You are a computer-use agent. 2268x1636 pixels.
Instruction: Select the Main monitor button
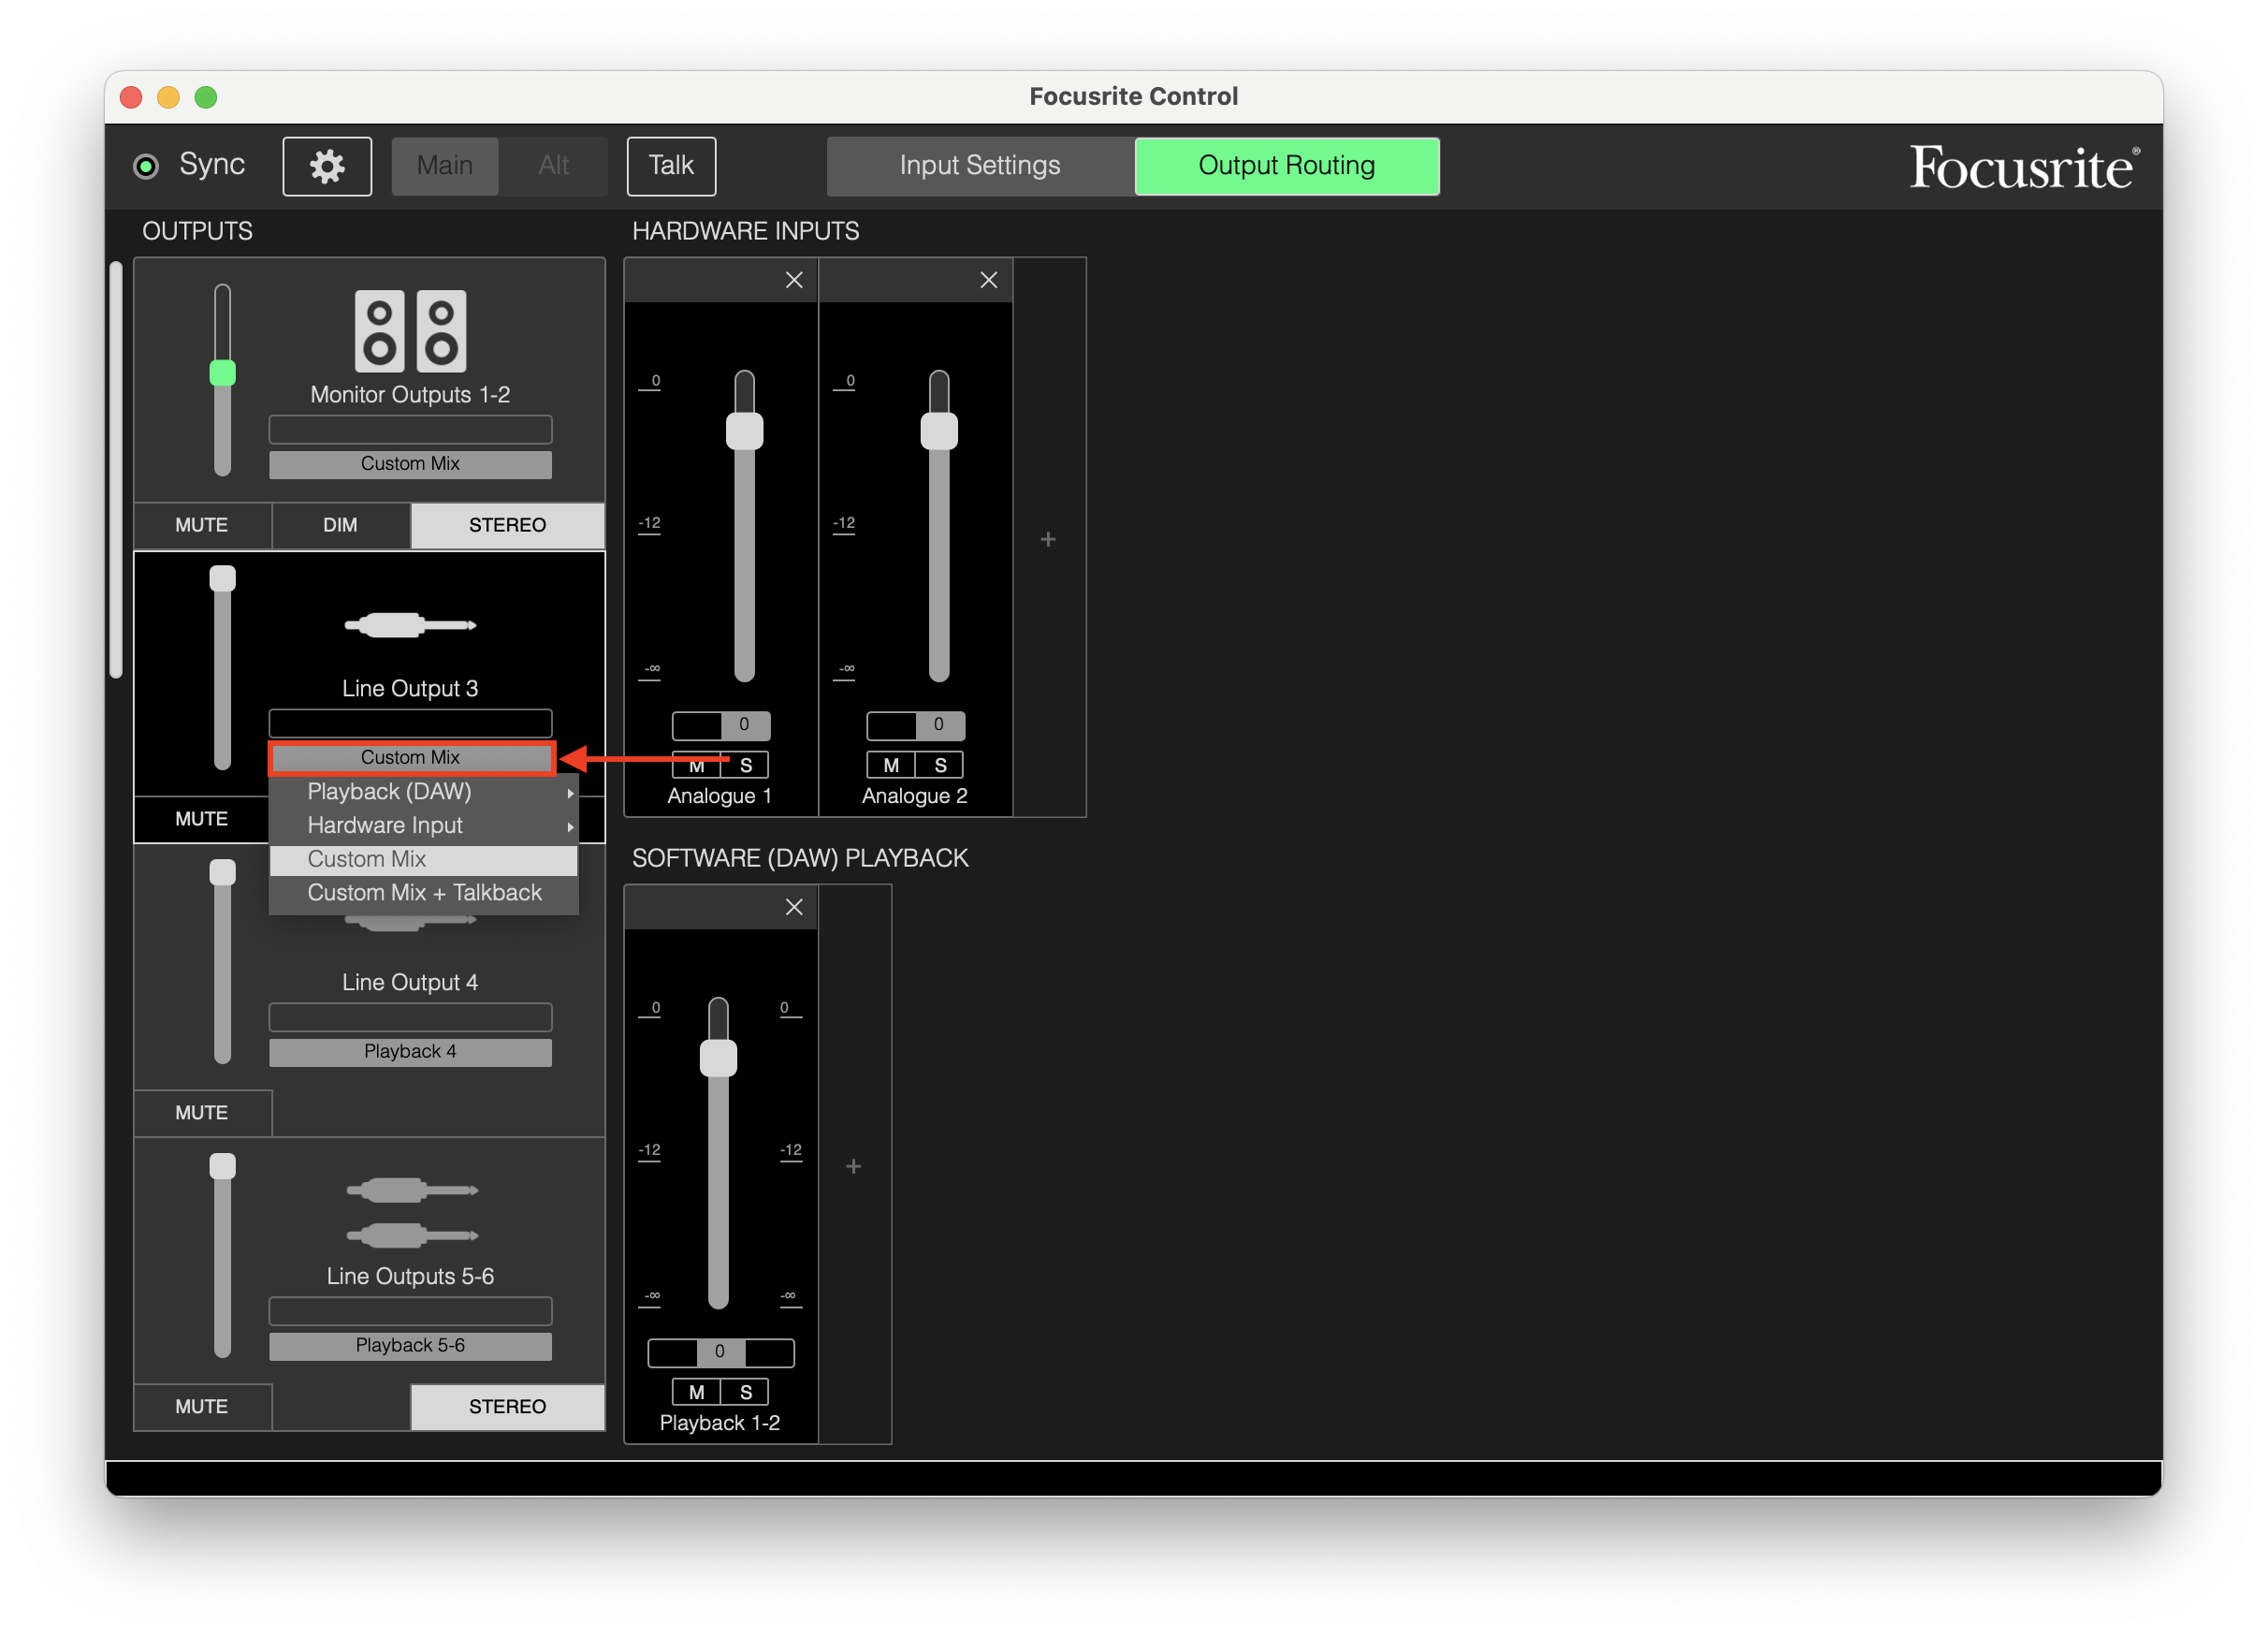pos(445,166)
